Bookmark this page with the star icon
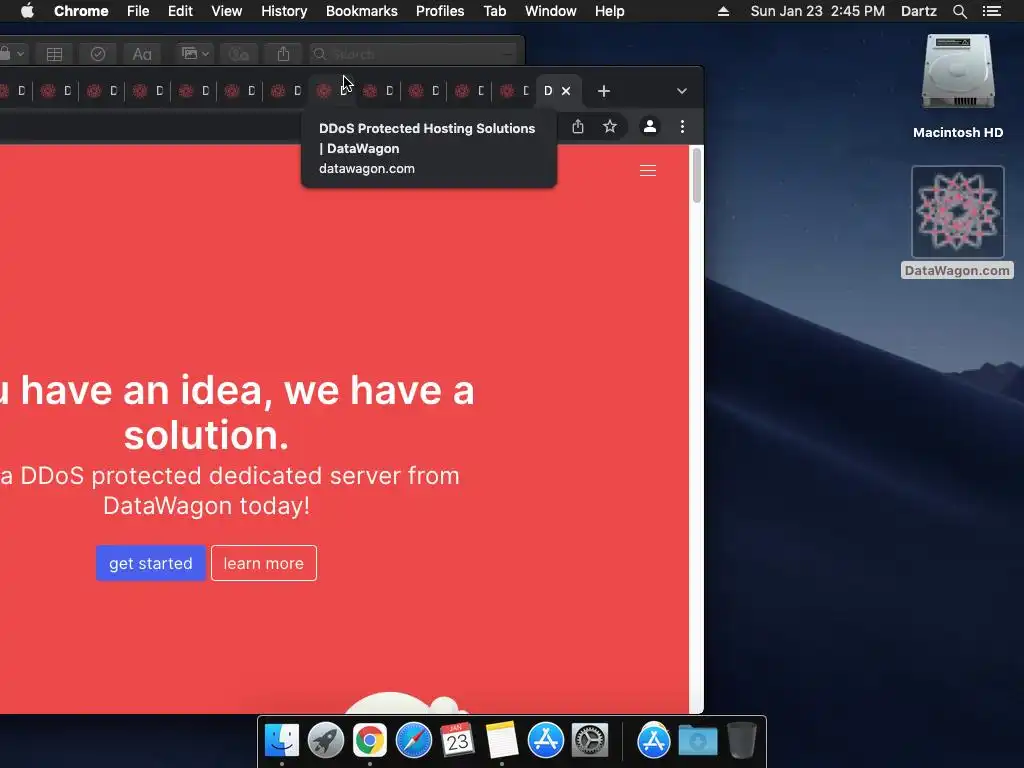Viewport: 1024px width, 768px height. click(x=610, y=126)
